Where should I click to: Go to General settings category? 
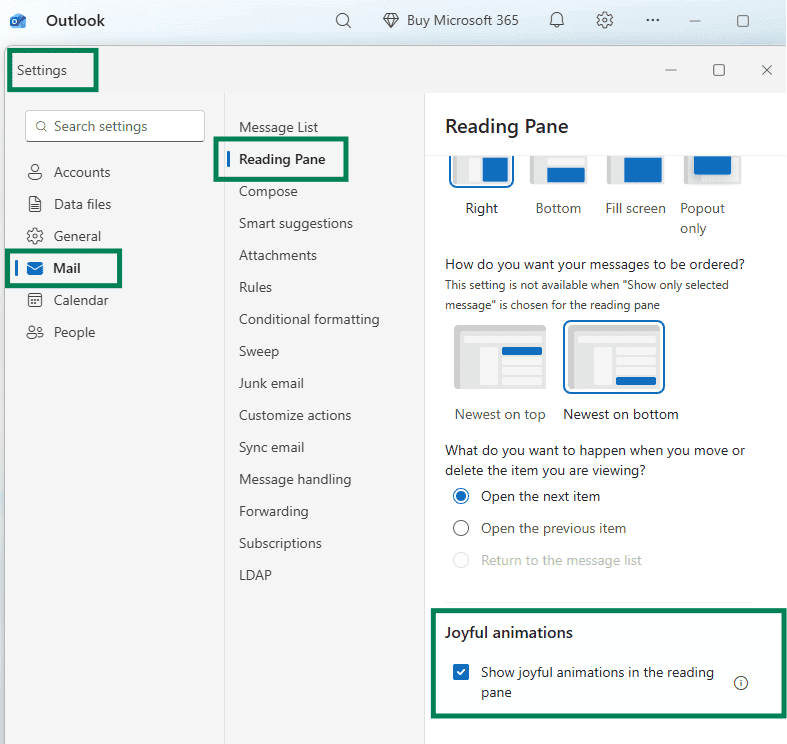(77, 236)
